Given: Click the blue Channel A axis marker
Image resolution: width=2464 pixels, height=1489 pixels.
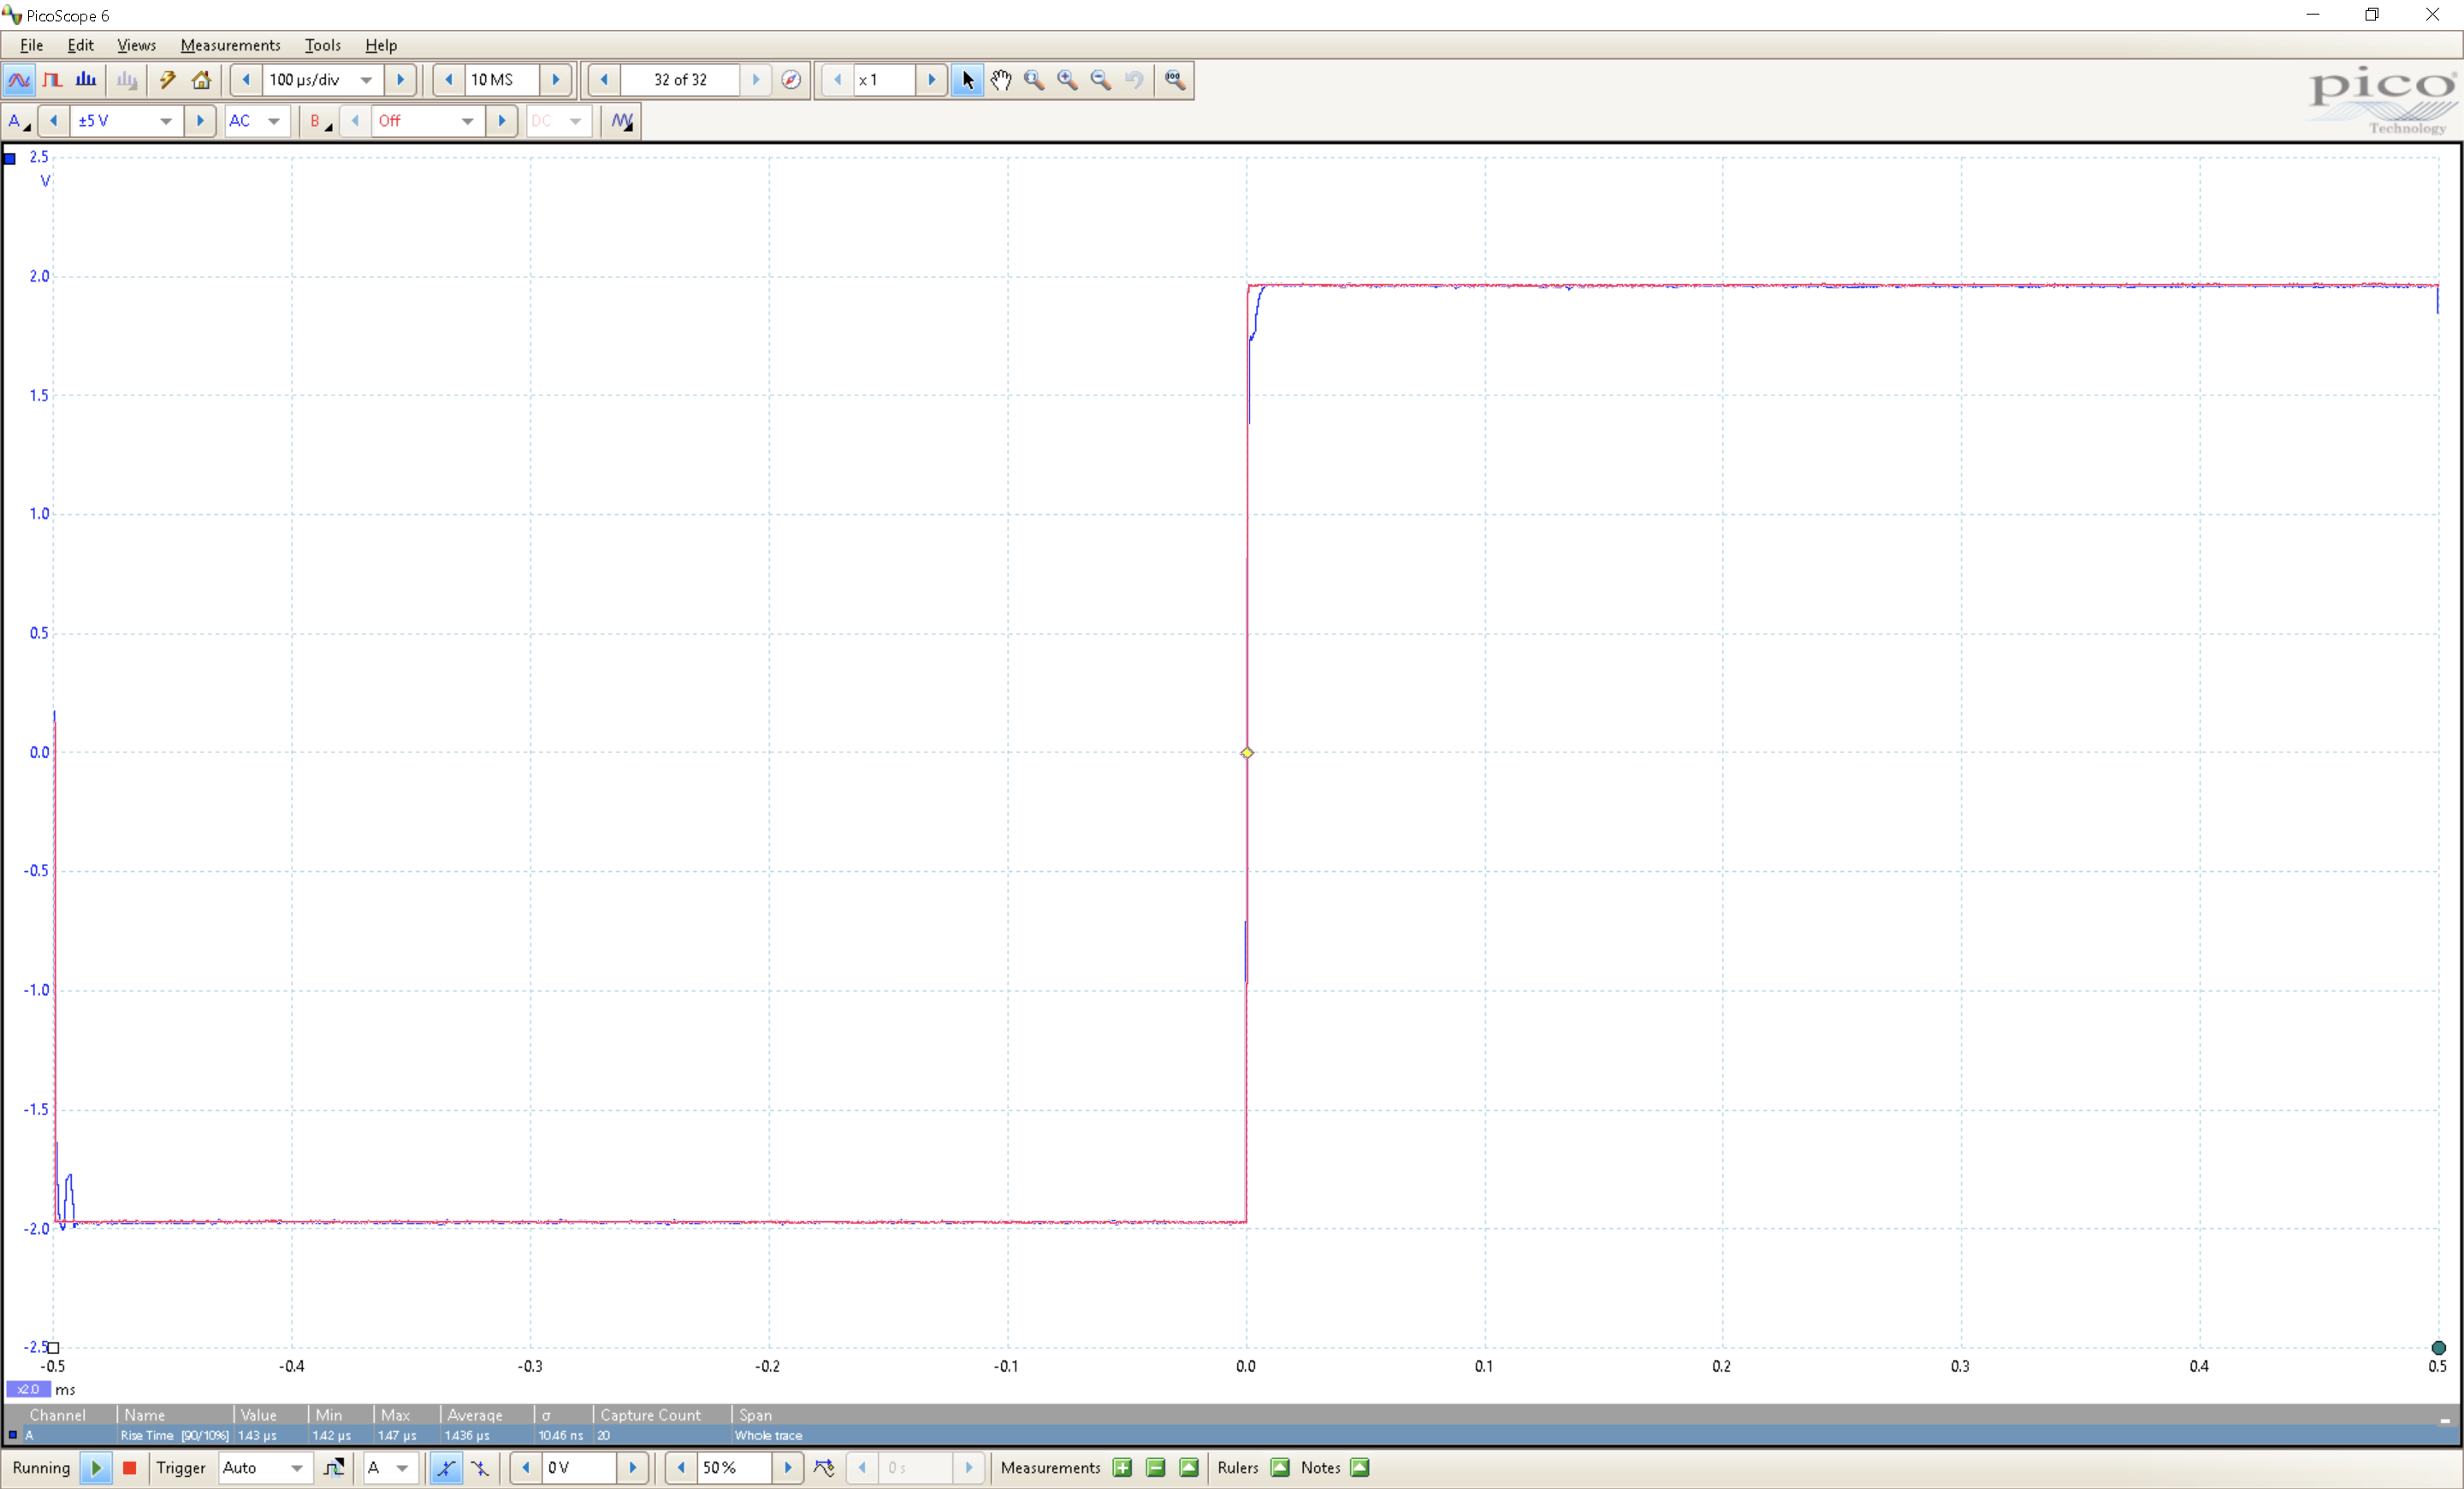Looking at the screenshot, I should click(10, 158).
